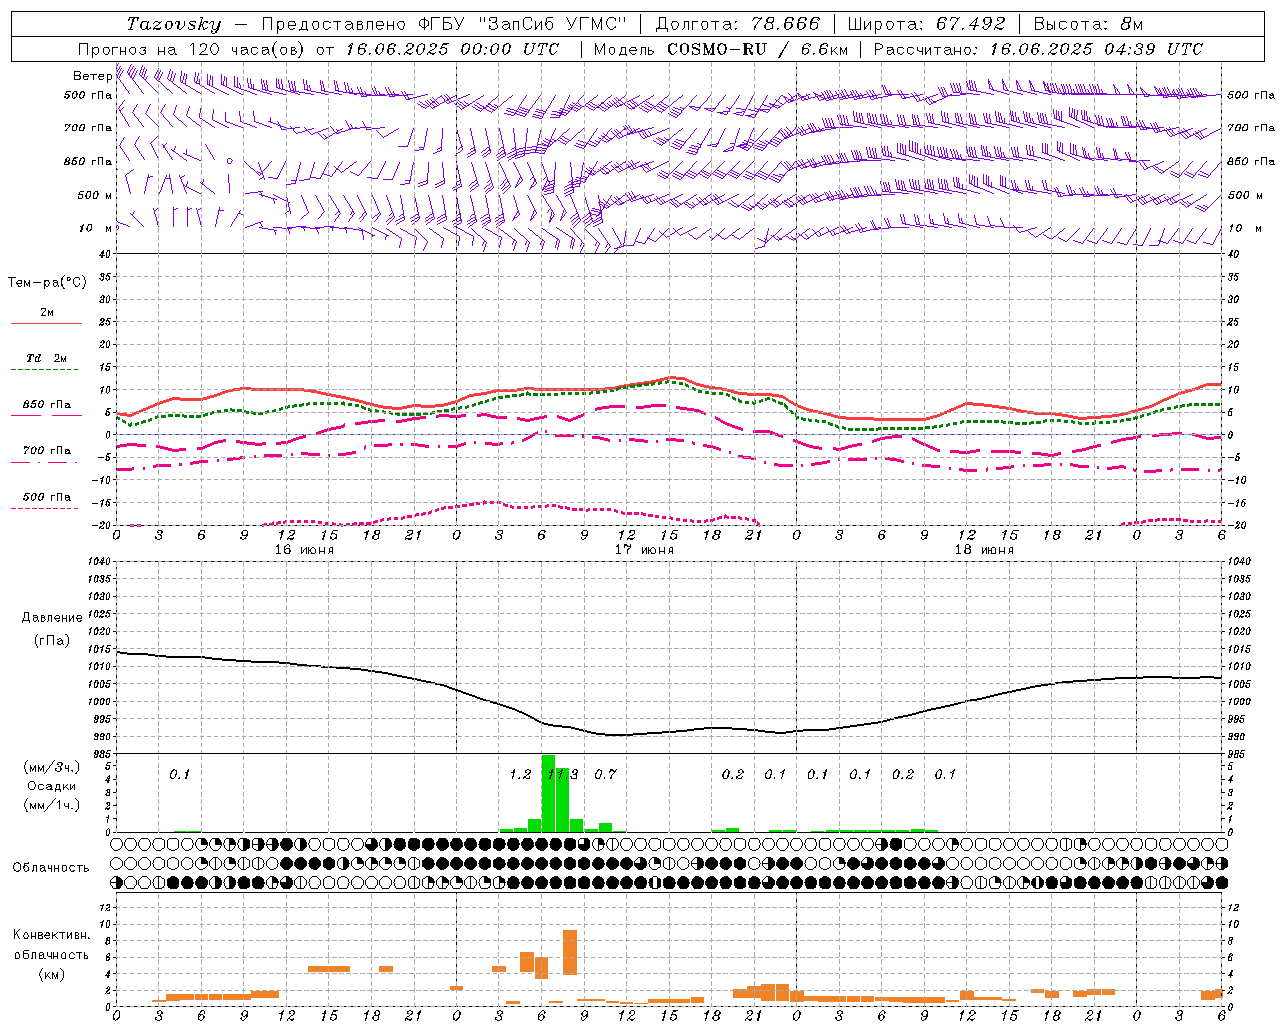Click the "985" label on left pressure axis
The image size is (1280, 1024).
(102, 754)
